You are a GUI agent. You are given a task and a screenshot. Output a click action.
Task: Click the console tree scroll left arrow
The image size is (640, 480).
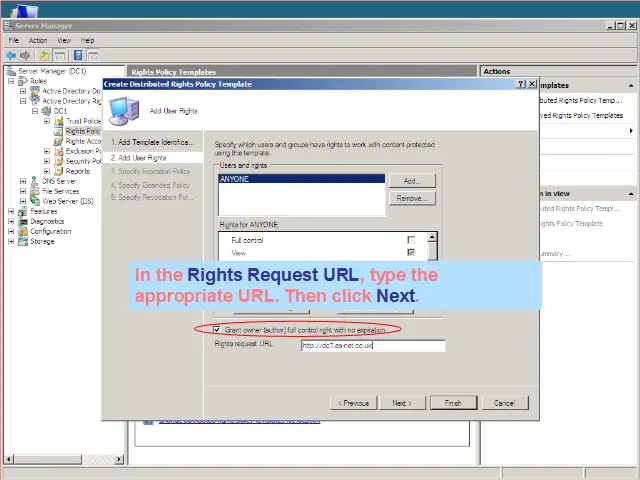click(x=9, y=459)
